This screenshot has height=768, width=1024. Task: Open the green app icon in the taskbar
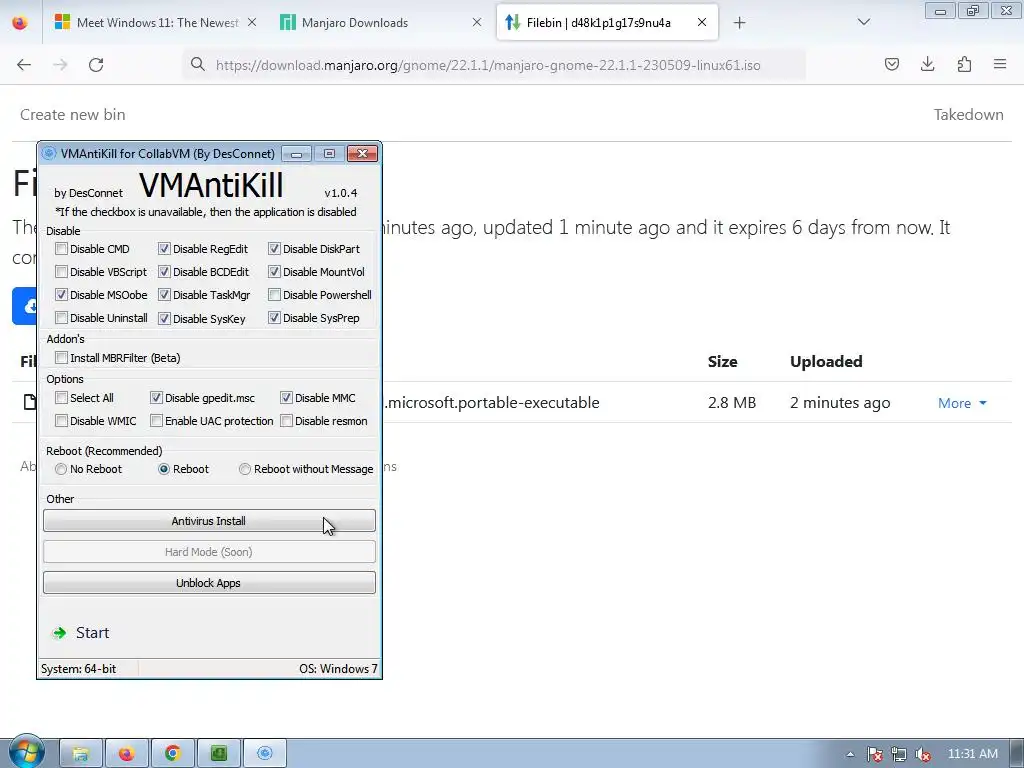coord(219,754)
